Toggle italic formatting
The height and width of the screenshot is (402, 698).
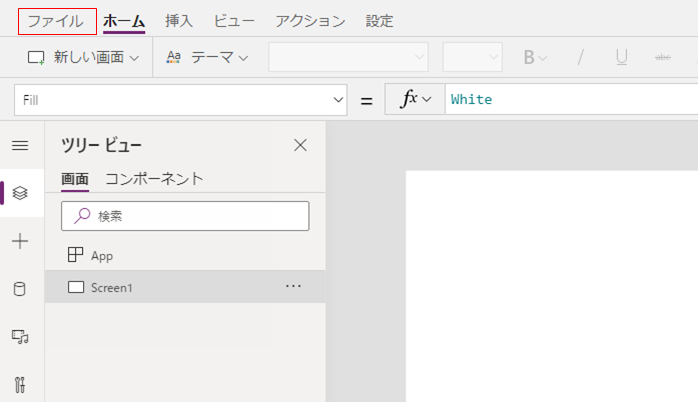coord(580,57)
